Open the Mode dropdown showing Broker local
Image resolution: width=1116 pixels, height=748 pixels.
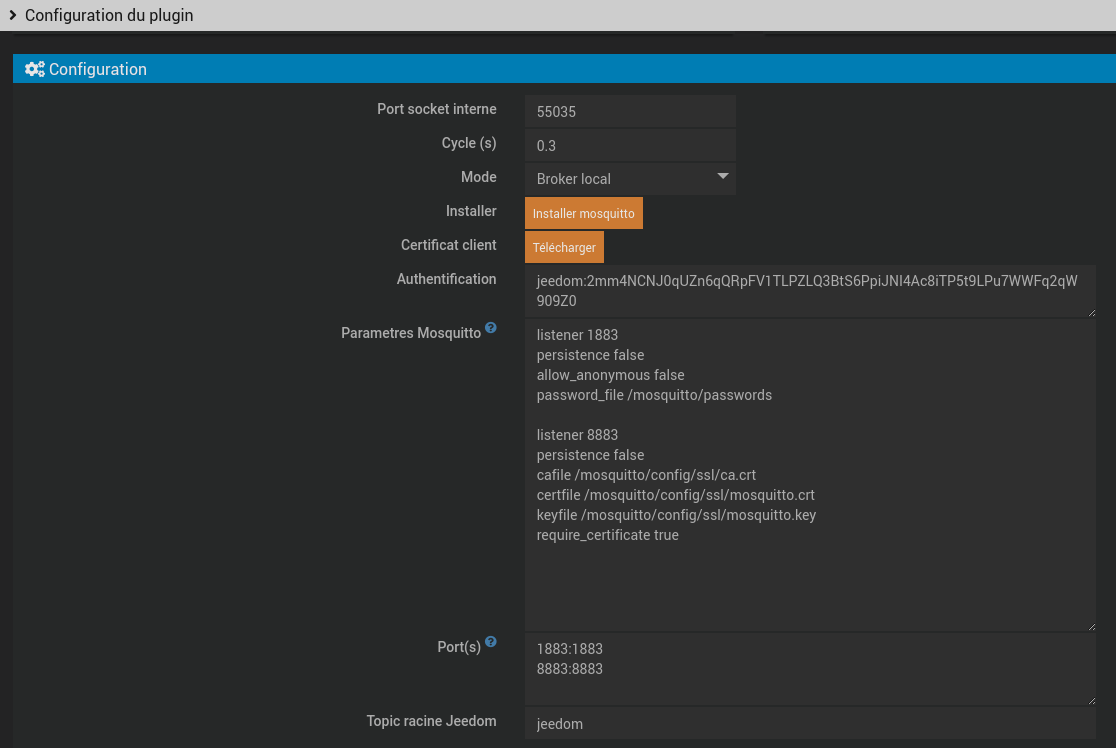coord(630,179)
